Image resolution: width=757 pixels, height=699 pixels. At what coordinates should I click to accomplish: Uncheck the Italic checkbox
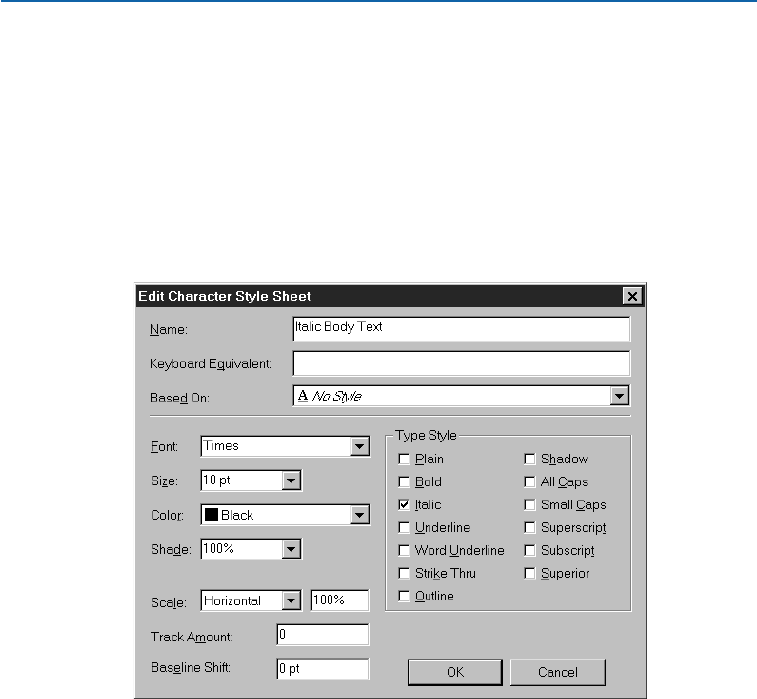pos(404,504)
